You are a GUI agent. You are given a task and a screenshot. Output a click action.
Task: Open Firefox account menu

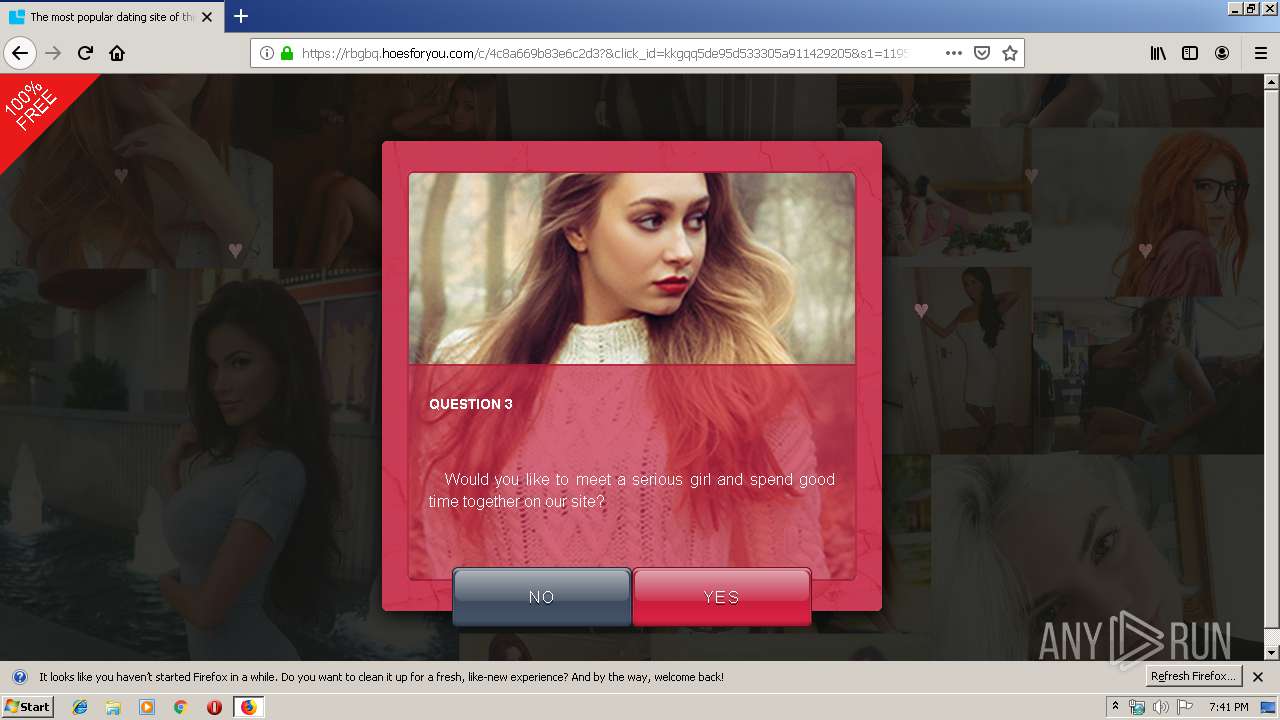(x=1222, y=53)
